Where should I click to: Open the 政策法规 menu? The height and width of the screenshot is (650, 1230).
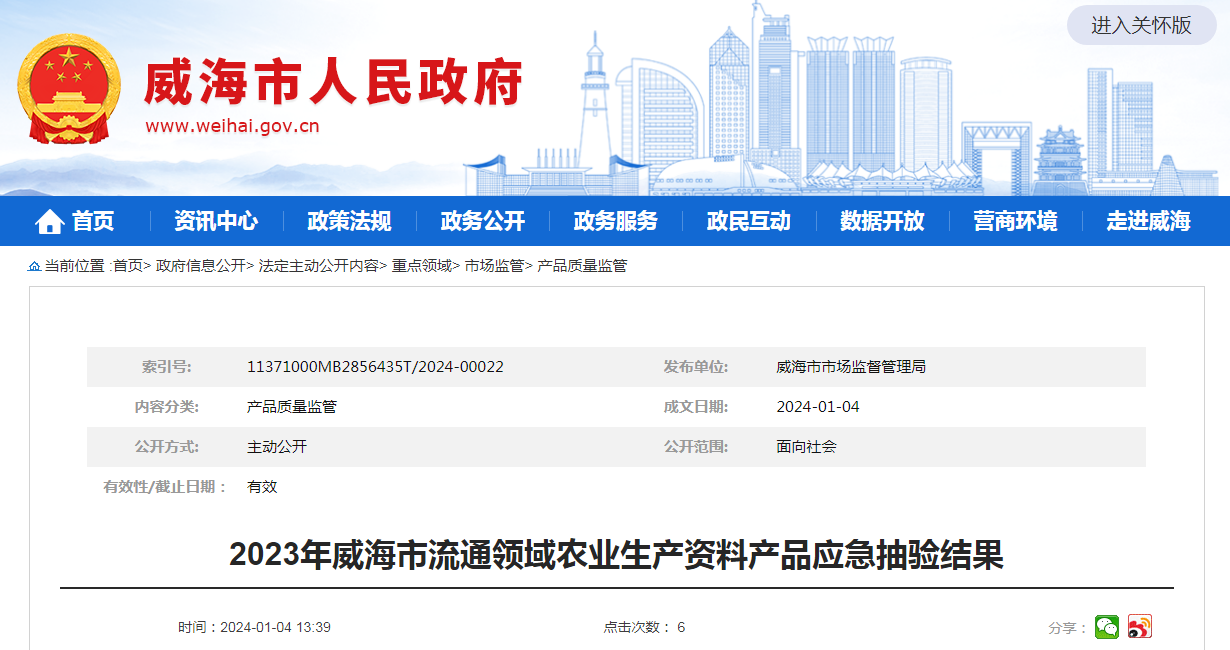click(x=349, y=221)
